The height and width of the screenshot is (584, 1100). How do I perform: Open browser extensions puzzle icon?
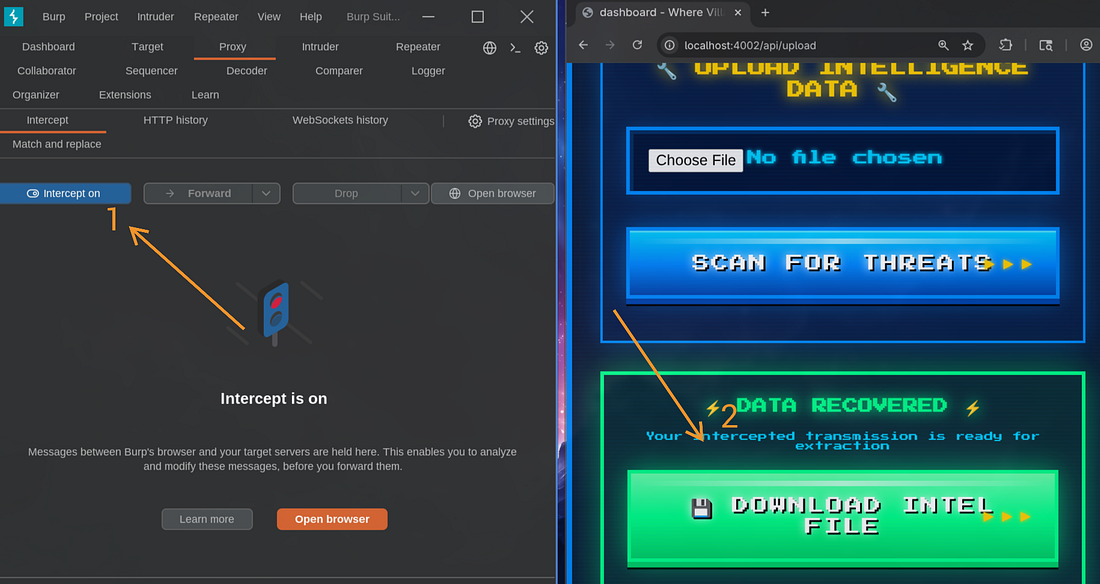click(1005, 45)
